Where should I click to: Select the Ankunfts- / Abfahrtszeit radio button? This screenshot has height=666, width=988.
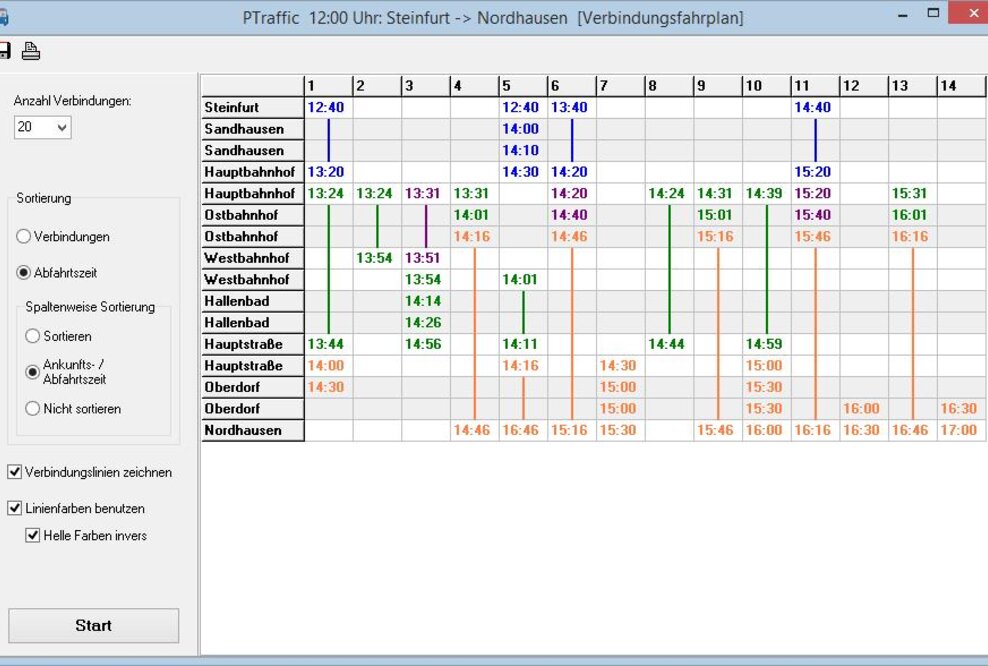coord(33,371)
